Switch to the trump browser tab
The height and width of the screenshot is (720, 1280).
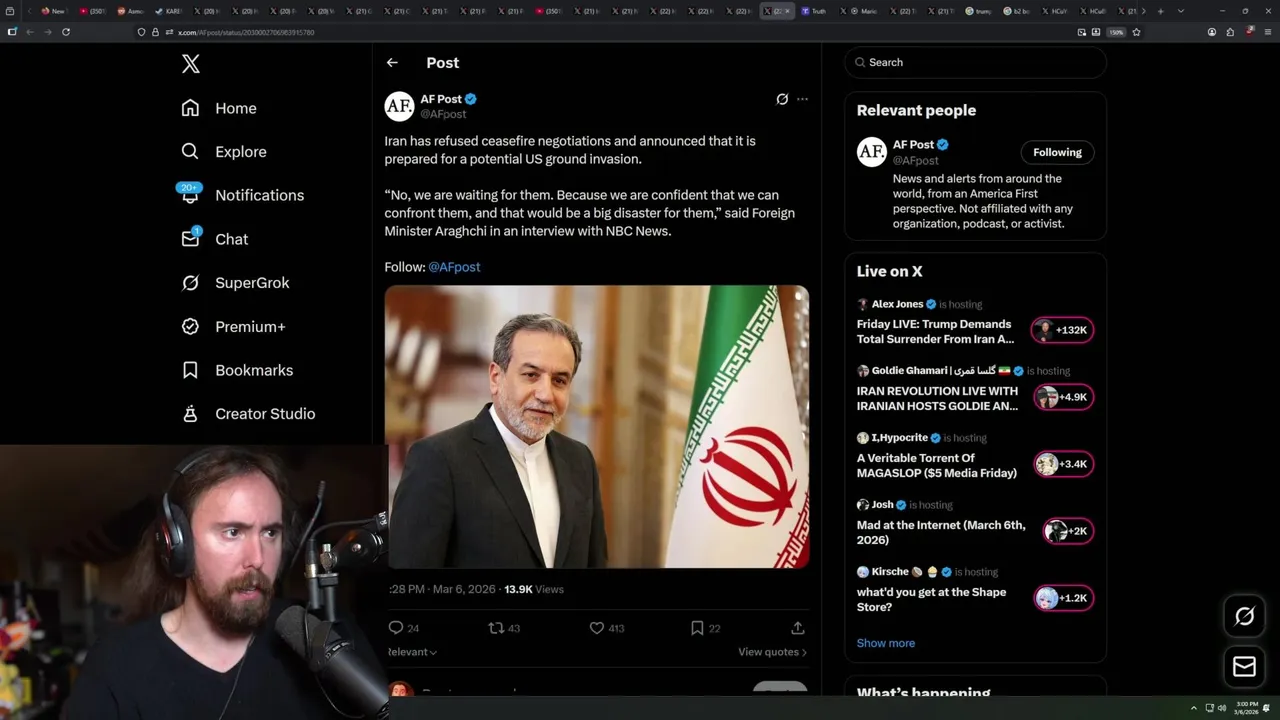coord(978,11)
